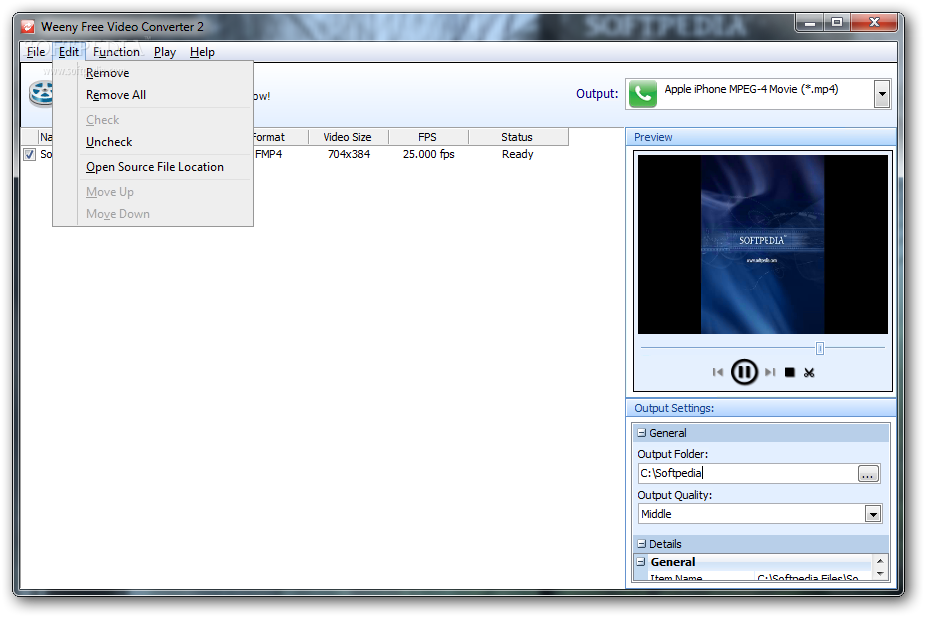This screenshot has width=925, height=617.
Task: Sort by the Video Size column header
Action: click(x=348, y=137)
